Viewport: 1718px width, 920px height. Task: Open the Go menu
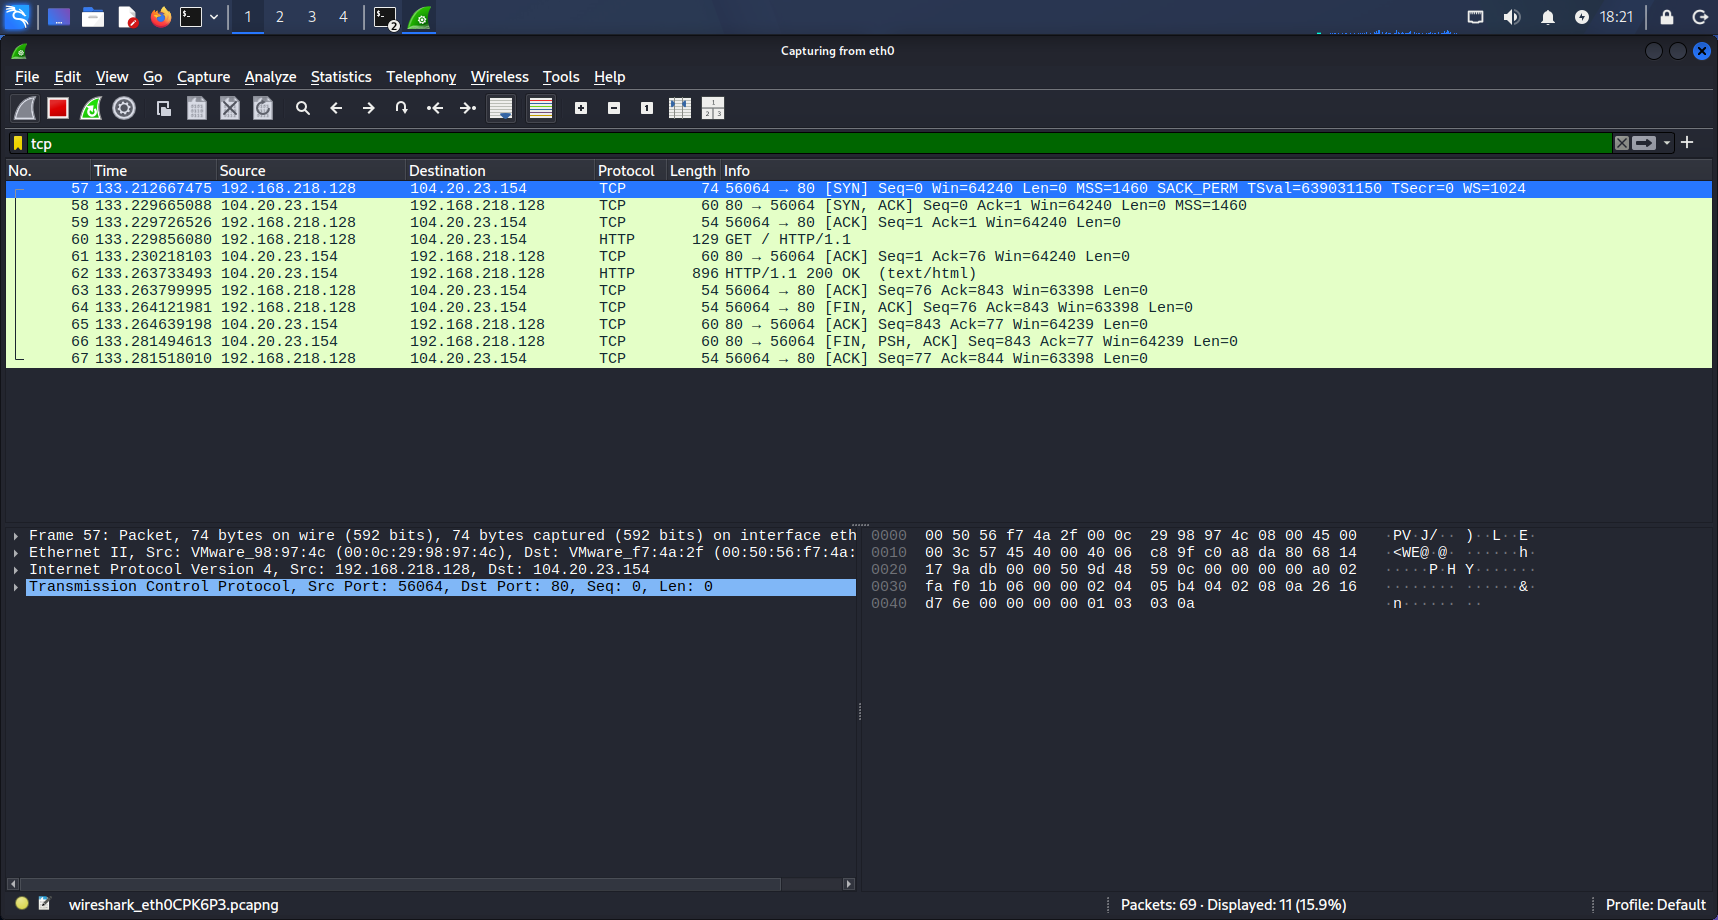pyautogui.click(x=153, y=77)
